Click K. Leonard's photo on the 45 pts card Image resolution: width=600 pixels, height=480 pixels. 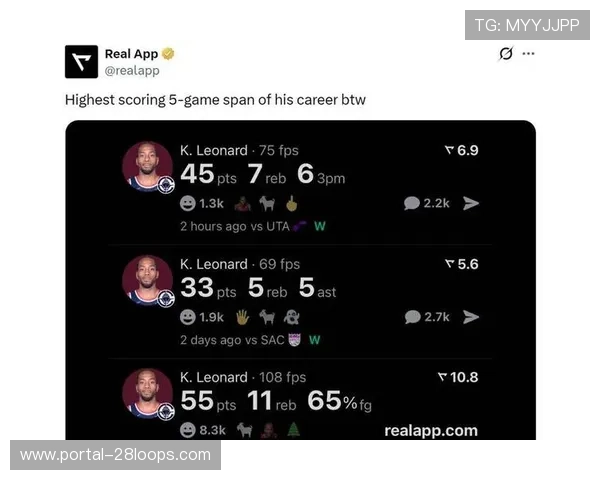click(148, 167)
